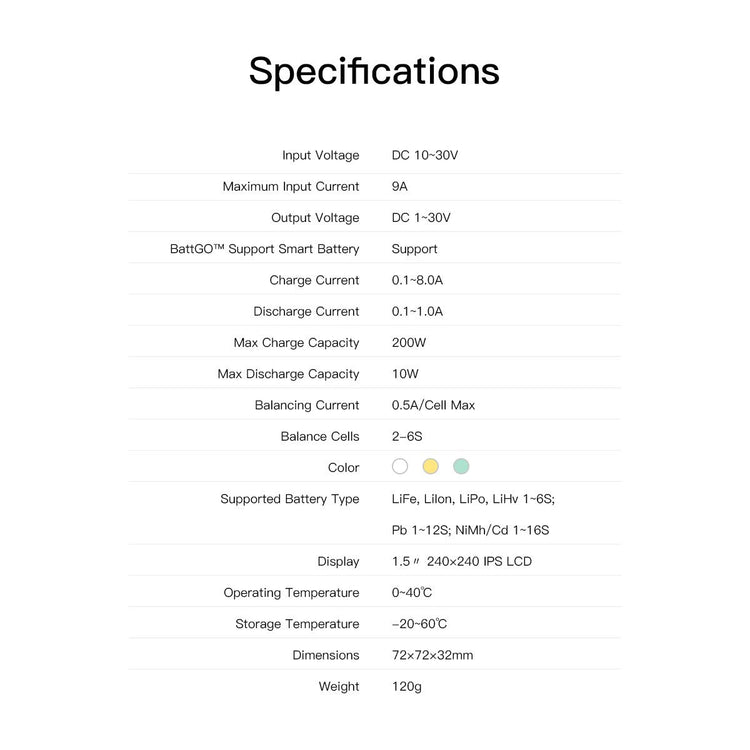Click the Pb 1~12S; NiMh/Cd text line
Viewport: 750px width, 750px height.
[x=470, y=530]
